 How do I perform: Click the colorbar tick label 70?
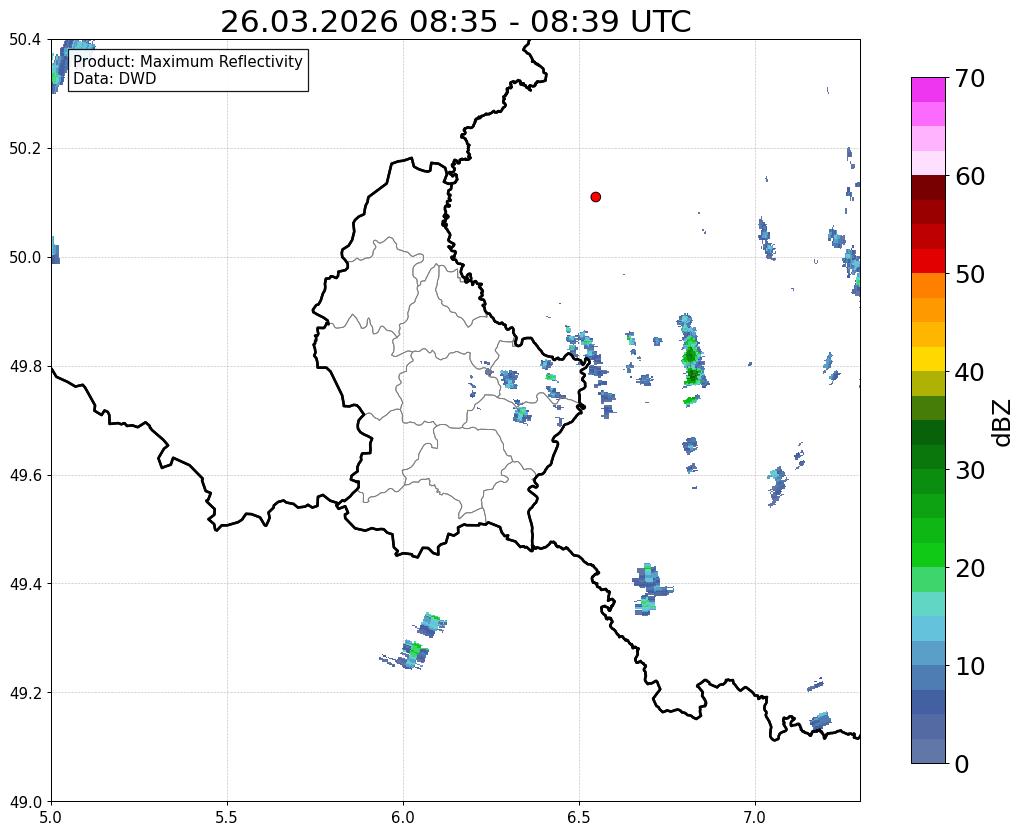pos(970,78)
